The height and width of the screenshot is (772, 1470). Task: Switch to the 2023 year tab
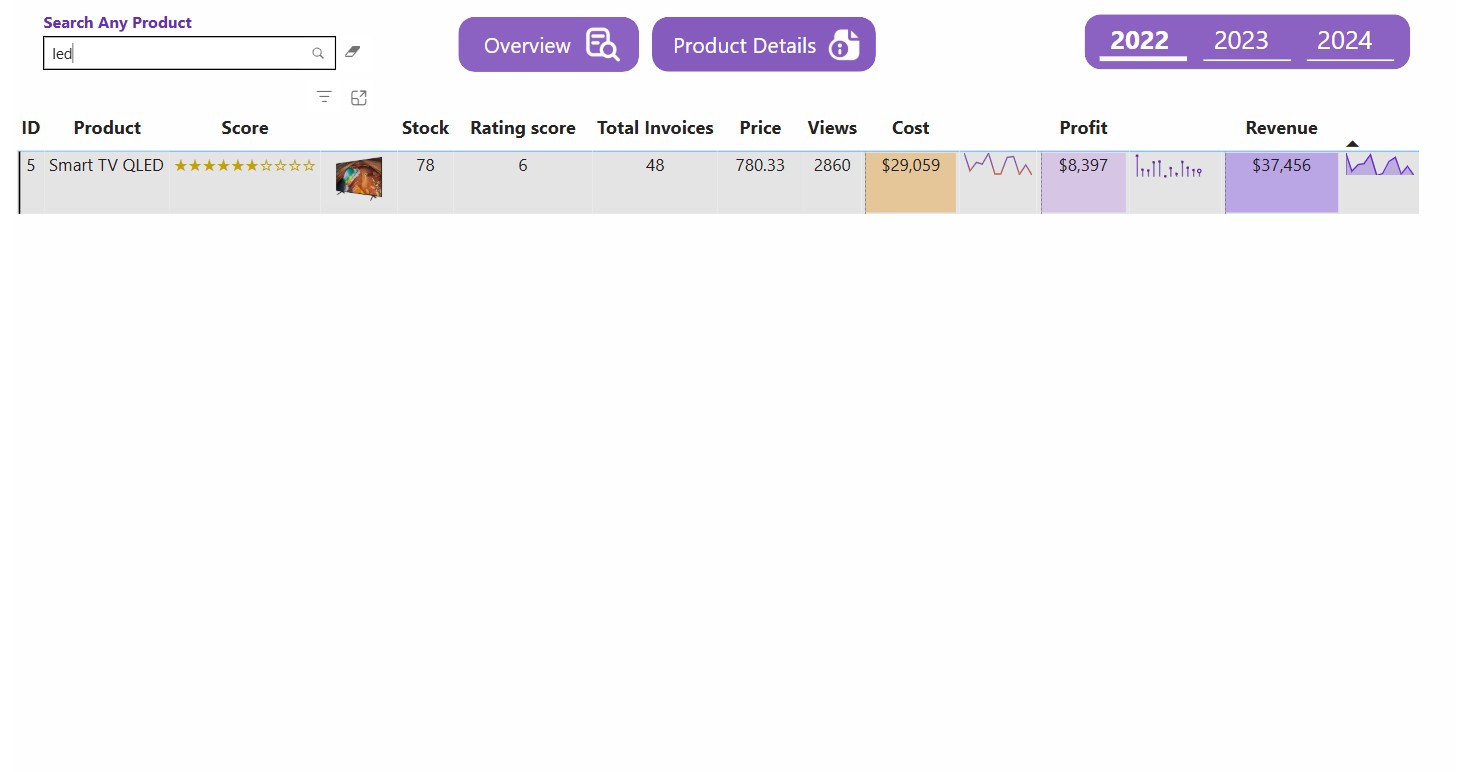(x=1241, y=41)
